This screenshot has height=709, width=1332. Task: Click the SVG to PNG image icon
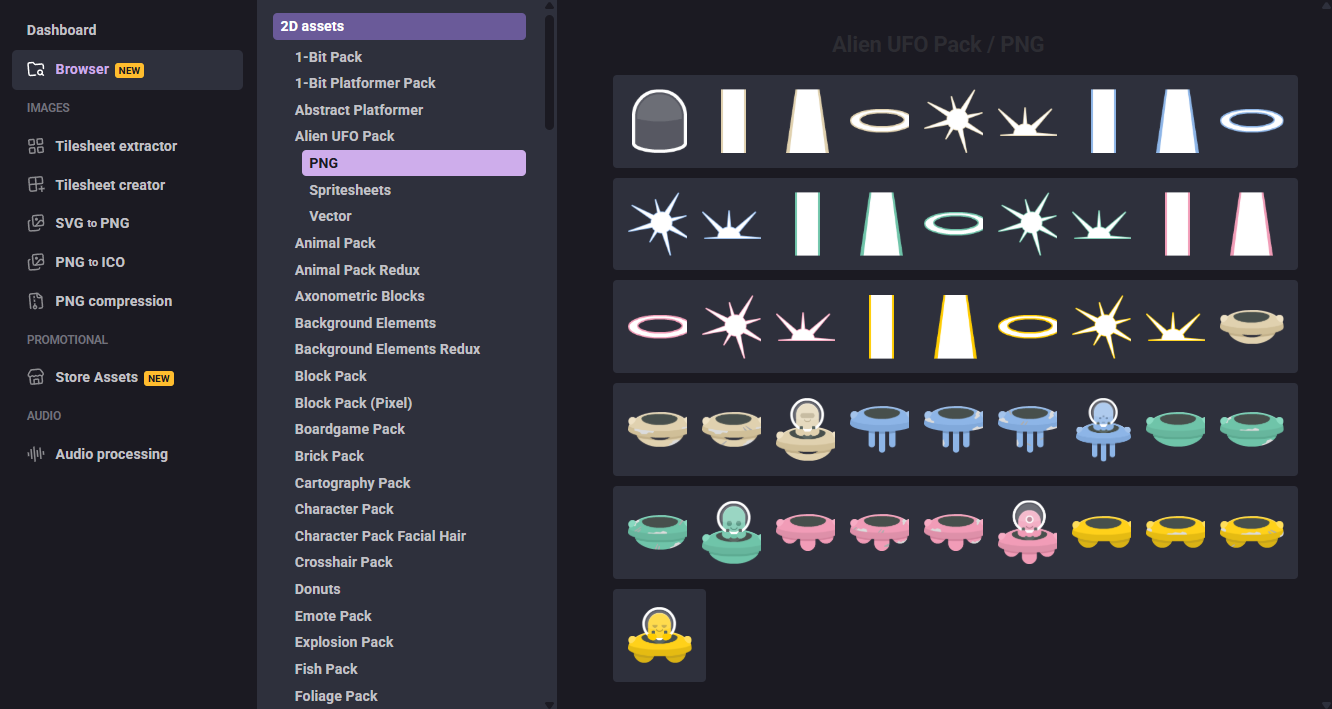(x=36, y=223)
